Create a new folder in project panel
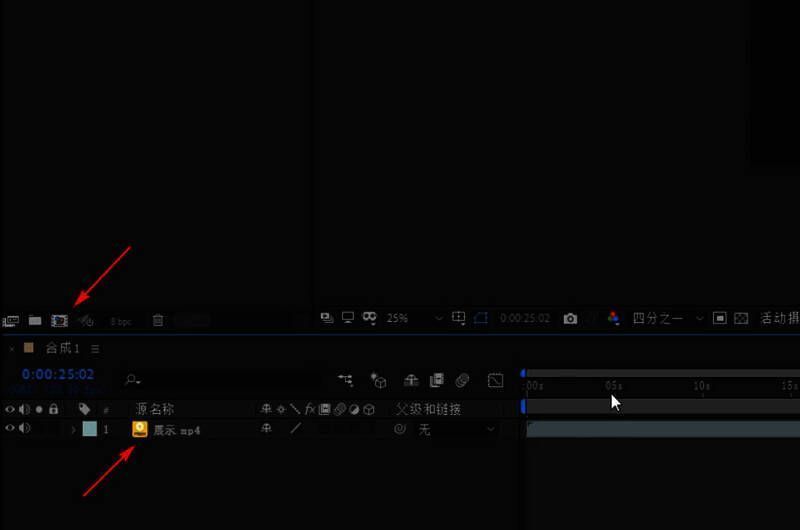Viewport: 800px width, 530px height. tap(35, 320)
